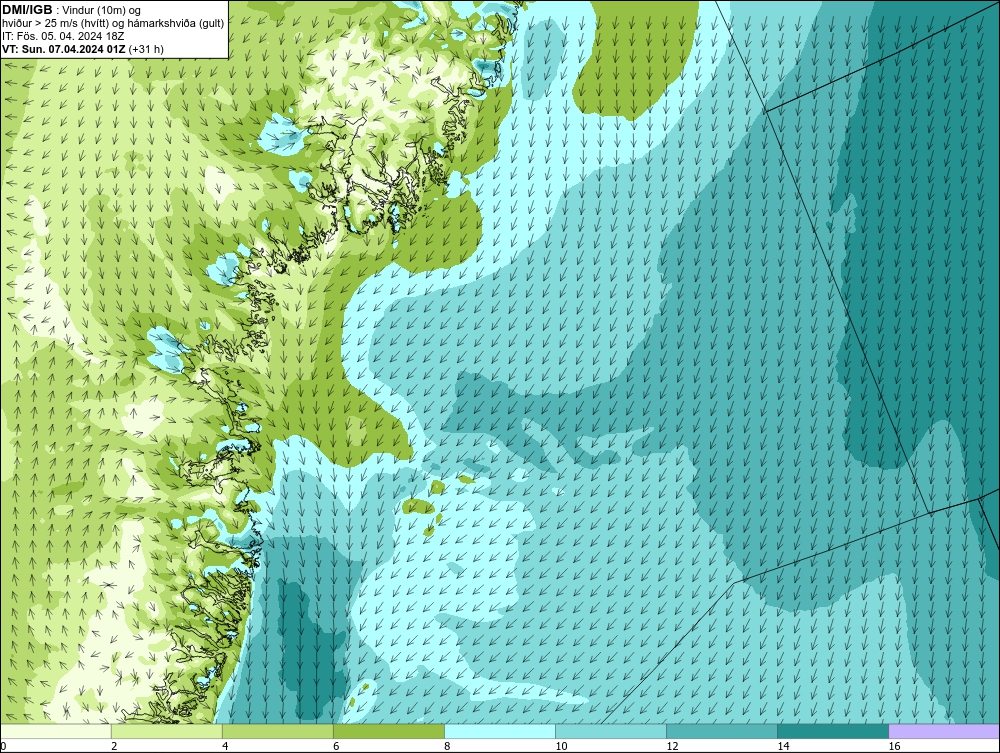Click the legend scale label '0'

point(4,747)
